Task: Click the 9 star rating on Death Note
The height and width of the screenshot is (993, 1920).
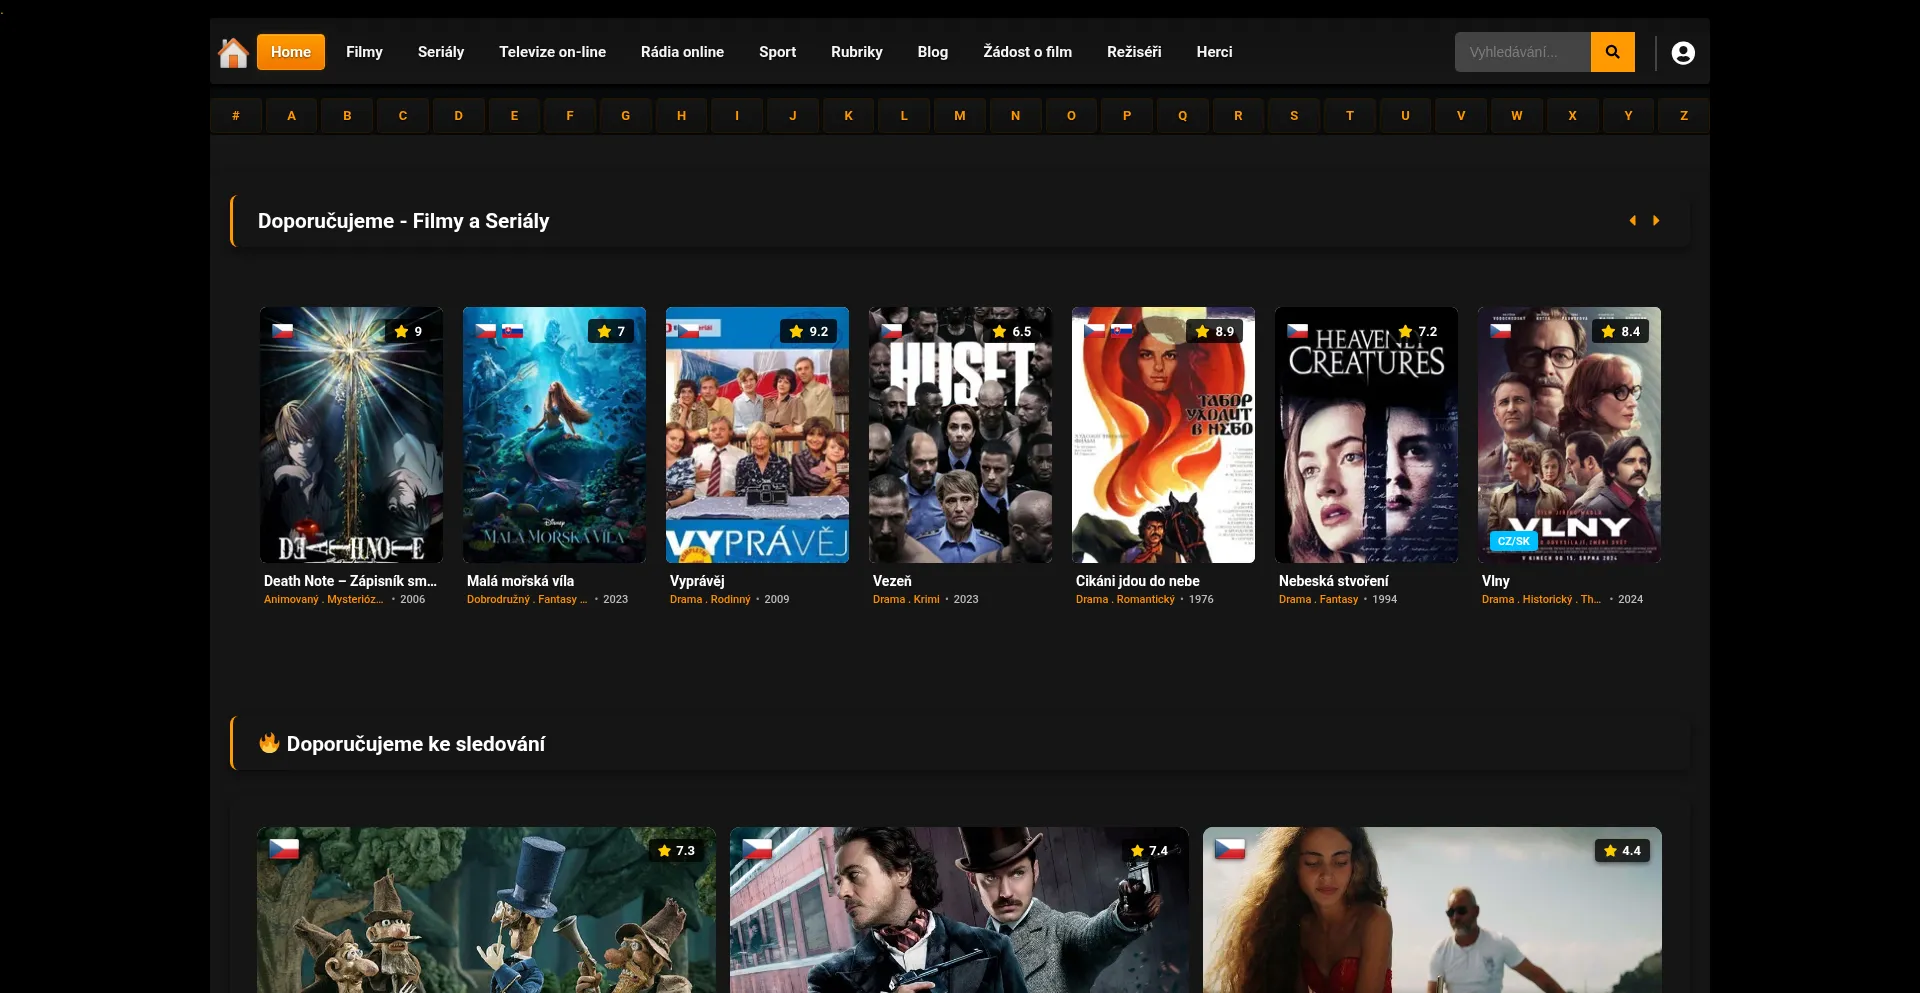Action: click(408, 331)
